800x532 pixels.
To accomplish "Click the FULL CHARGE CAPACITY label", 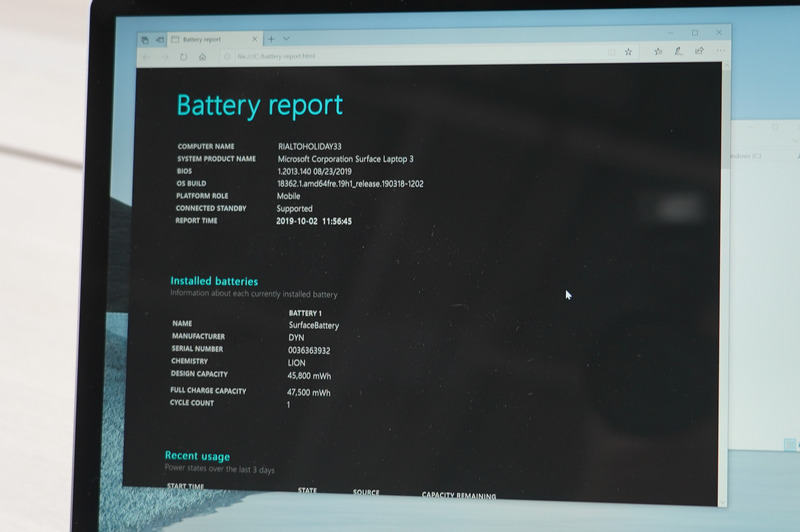I will point(208,391).
